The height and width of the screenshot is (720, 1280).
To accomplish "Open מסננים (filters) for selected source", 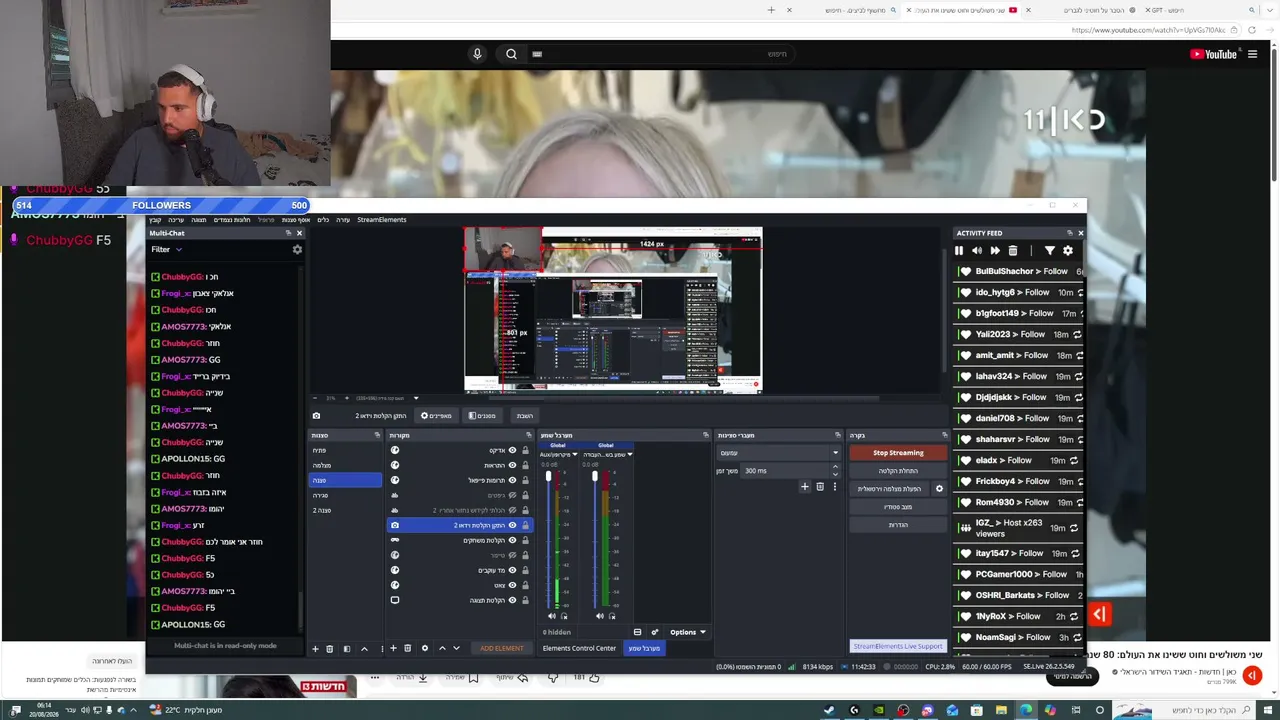I will point(481,416).
